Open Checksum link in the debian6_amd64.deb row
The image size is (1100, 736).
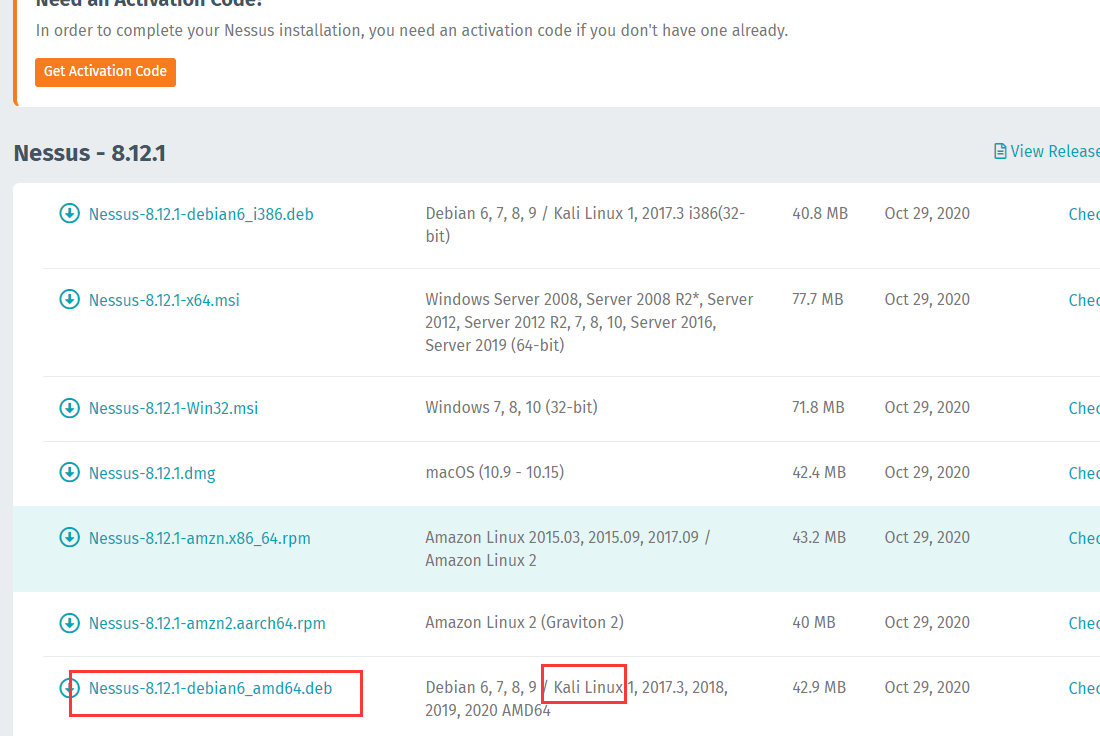point(1084,688)
